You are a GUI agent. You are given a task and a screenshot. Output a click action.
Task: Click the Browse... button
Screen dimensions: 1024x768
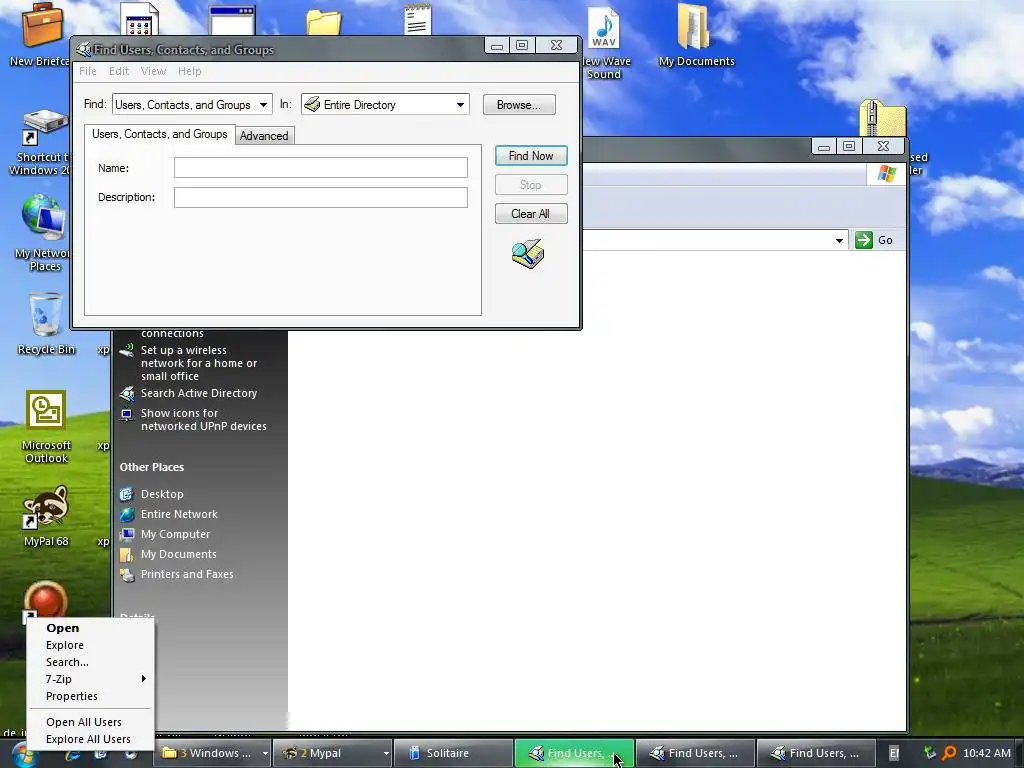click(x=519, y=104)
